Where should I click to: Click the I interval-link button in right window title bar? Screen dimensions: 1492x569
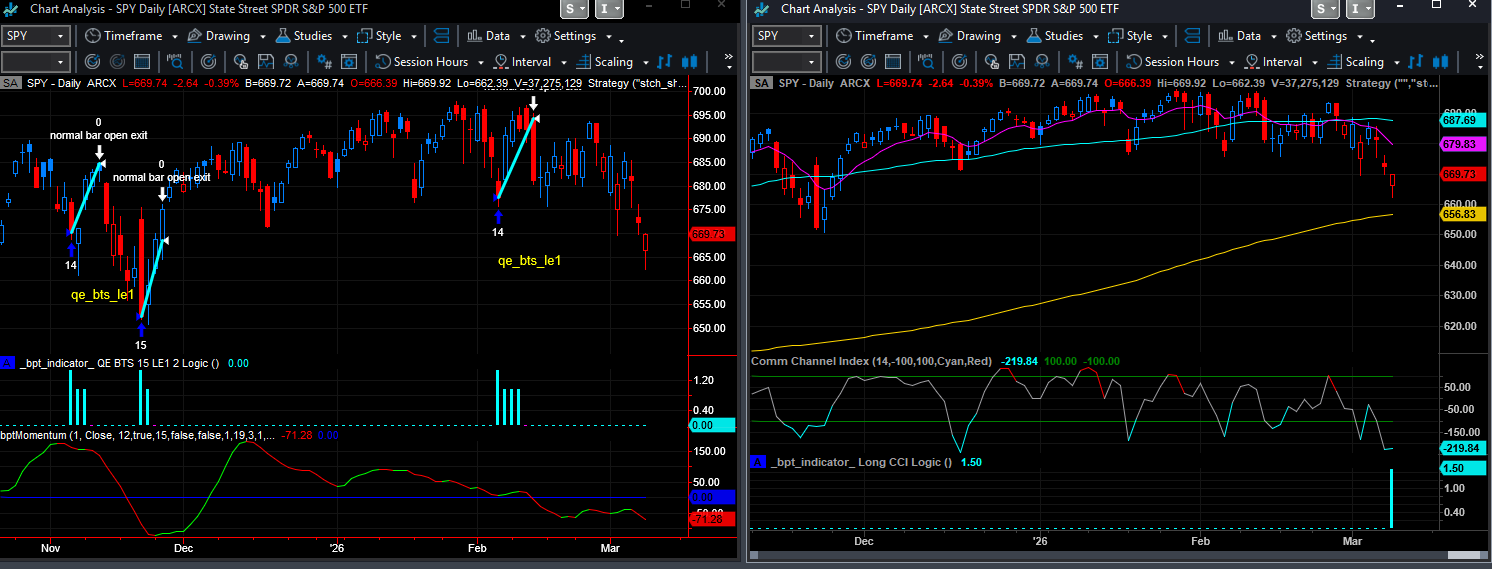click(x=1360, y=9)
